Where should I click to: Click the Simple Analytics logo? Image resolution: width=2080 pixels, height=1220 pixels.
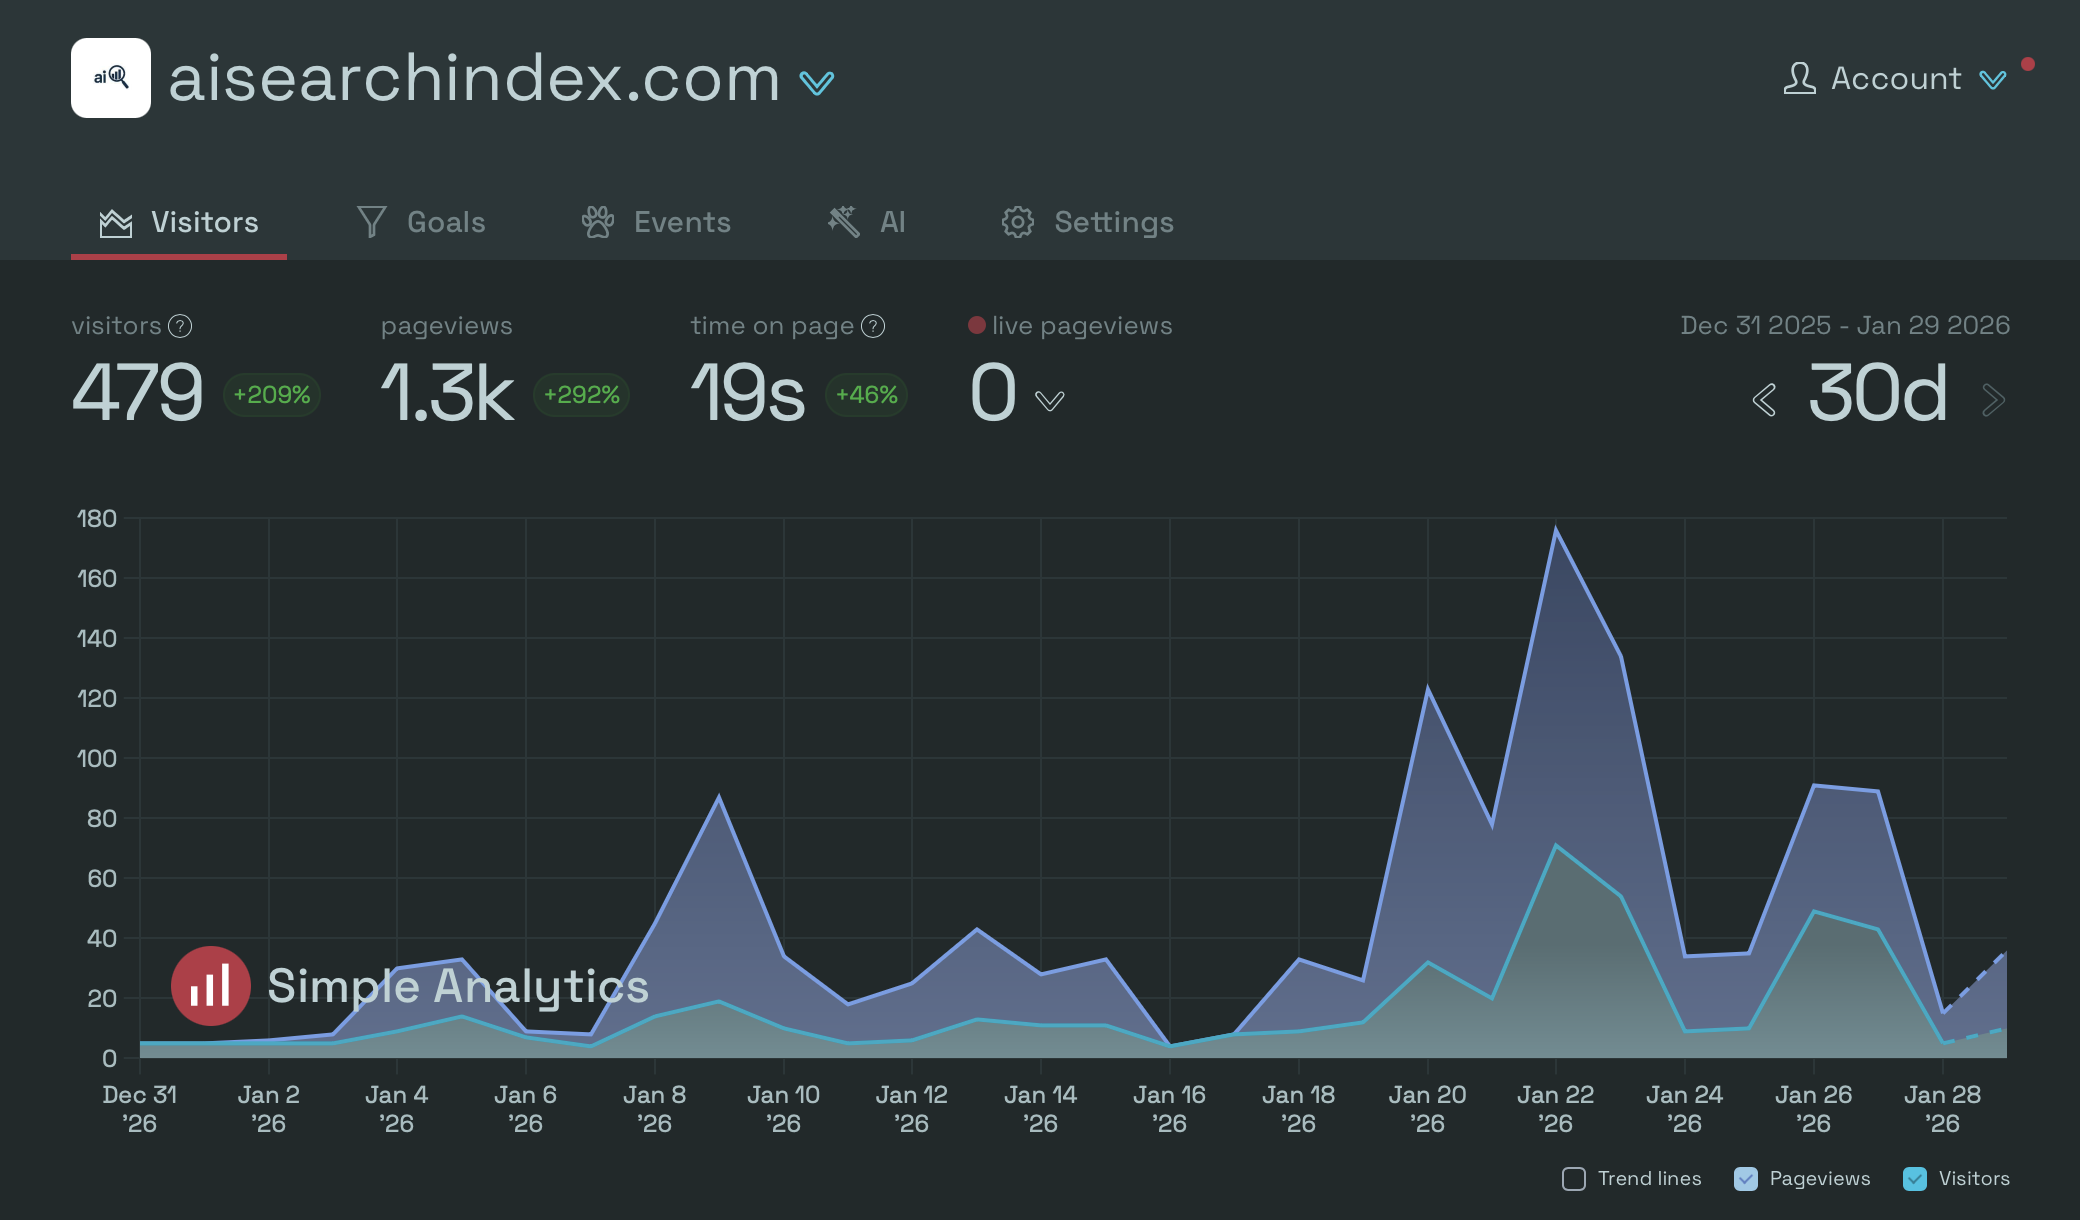click(x=210, y=986)
